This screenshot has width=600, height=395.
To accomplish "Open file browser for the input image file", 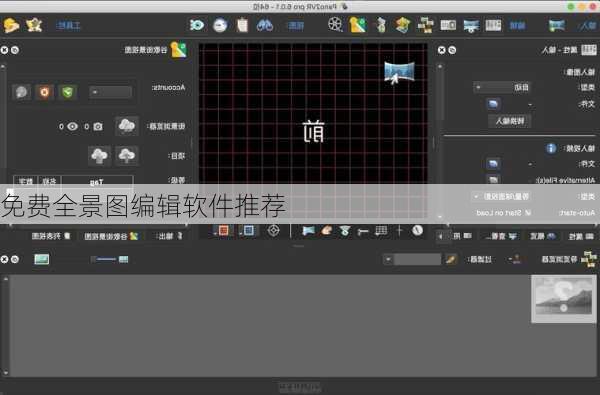I will tap(493, 104).
